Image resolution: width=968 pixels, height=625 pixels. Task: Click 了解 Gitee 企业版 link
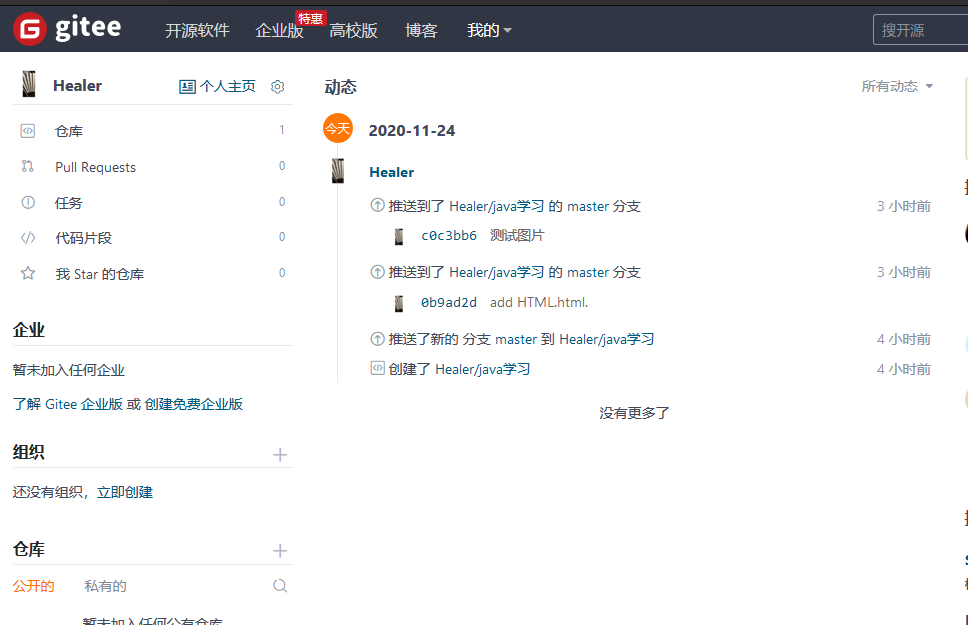67,404
